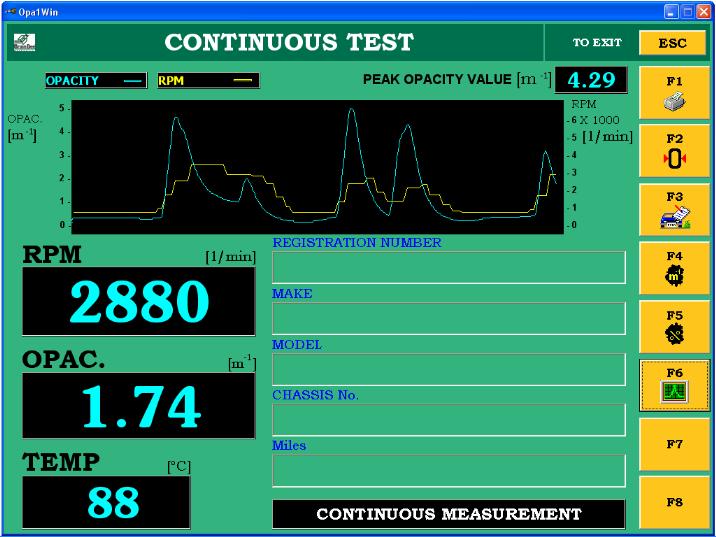Screen dimensions: 716x537
Task: Click the F6 graph display button
Action: coord(674,385)
